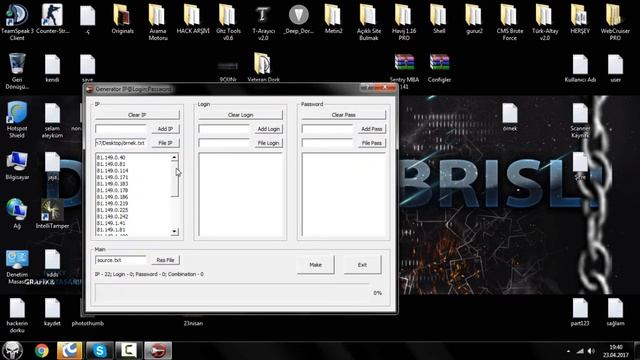Viewport: 640px width, 360px height.
Task: Open Skype from the taskbar
Action: (99, 350)
